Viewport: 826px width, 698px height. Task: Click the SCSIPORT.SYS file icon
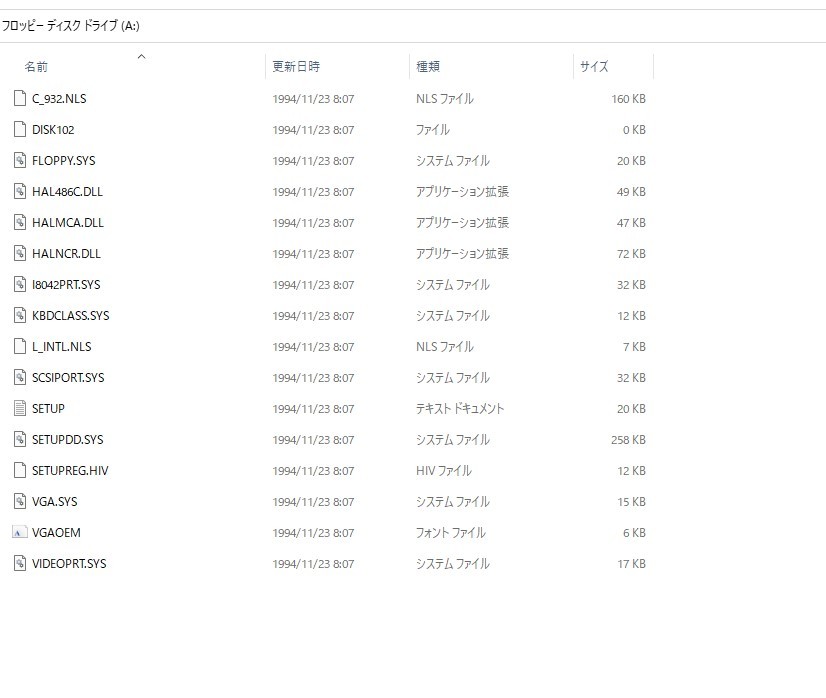(19, 378)
